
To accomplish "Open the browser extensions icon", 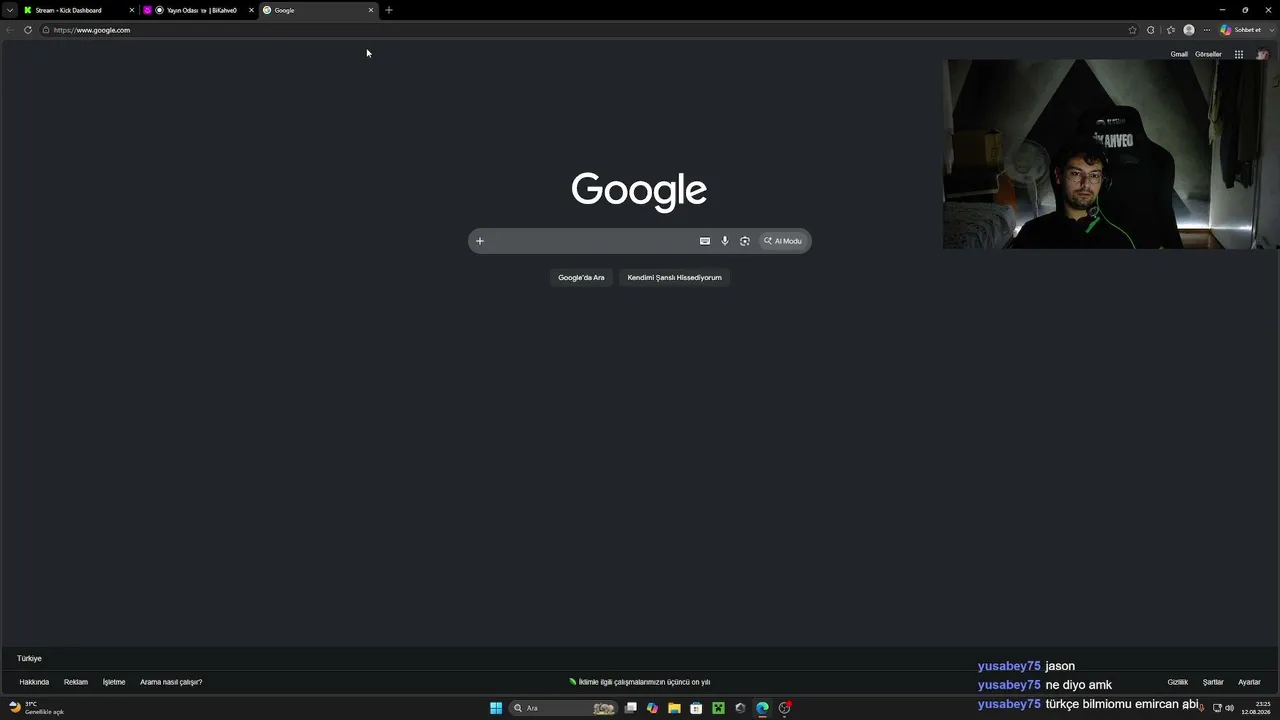I will (1151, 30).
